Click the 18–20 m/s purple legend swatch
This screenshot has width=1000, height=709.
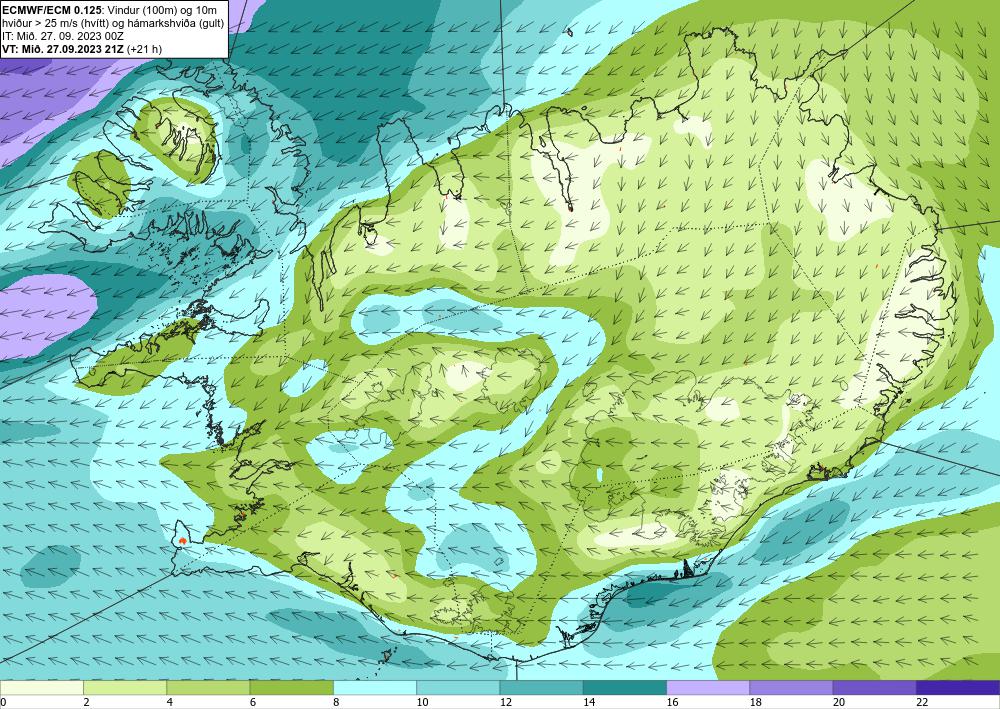pyautogui.click(x=791, y=687)
